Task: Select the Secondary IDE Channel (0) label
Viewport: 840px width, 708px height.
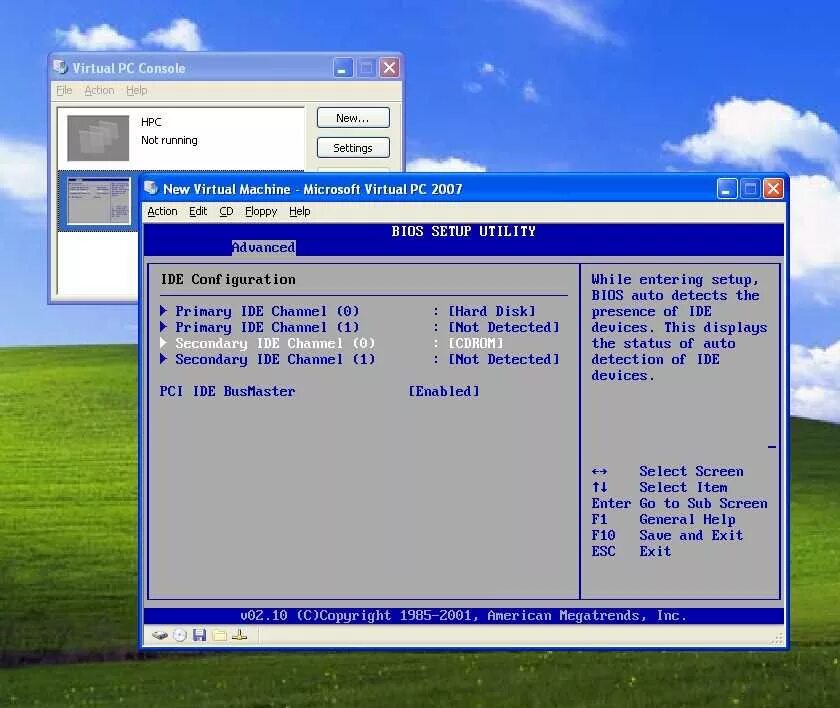Action: (x=275, y=343)
